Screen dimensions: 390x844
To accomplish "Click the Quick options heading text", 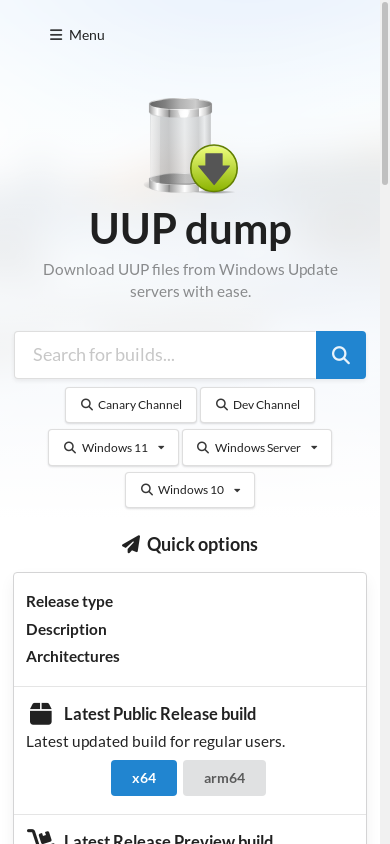I will tap(202, 544).
